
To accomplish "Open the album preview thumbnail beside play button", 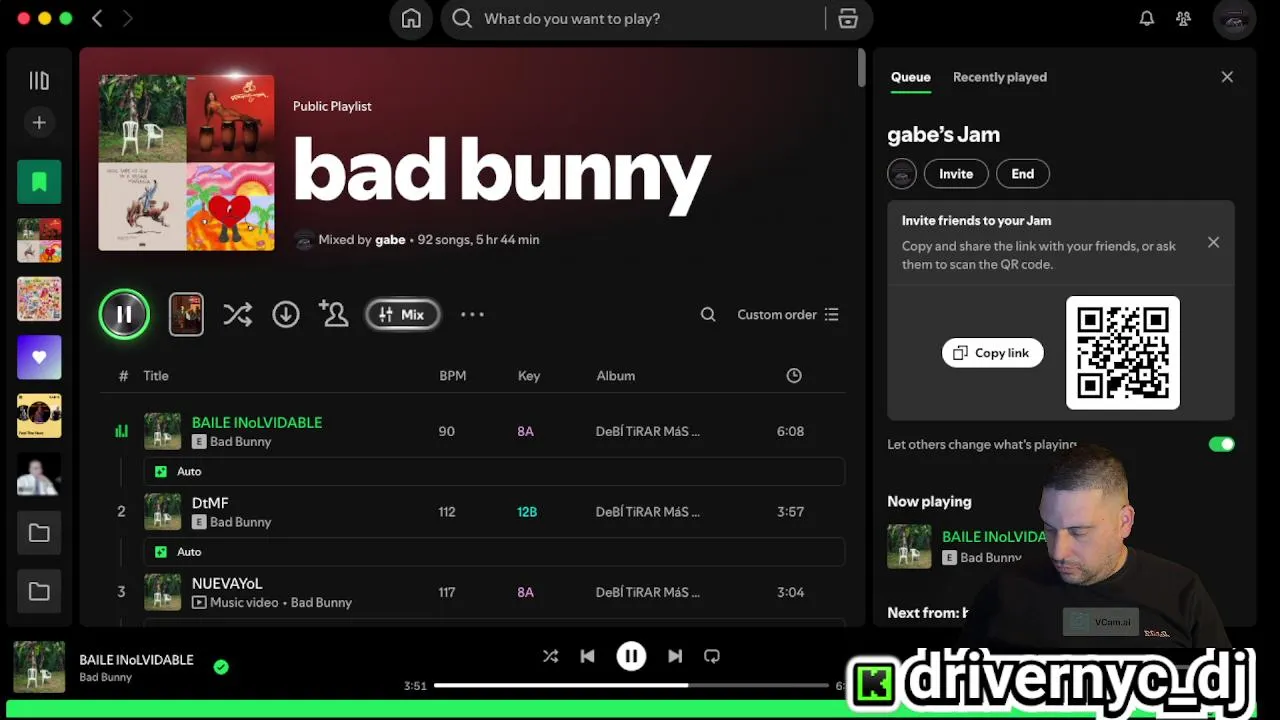I will [x=186, y=314].
